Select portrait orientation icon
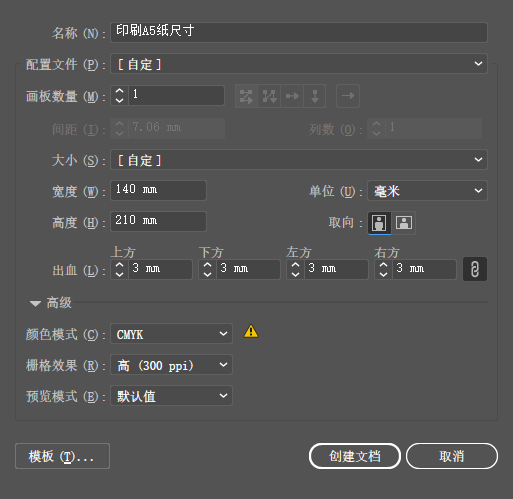Viewport: 513px width, 499px height. coord(379,223)
